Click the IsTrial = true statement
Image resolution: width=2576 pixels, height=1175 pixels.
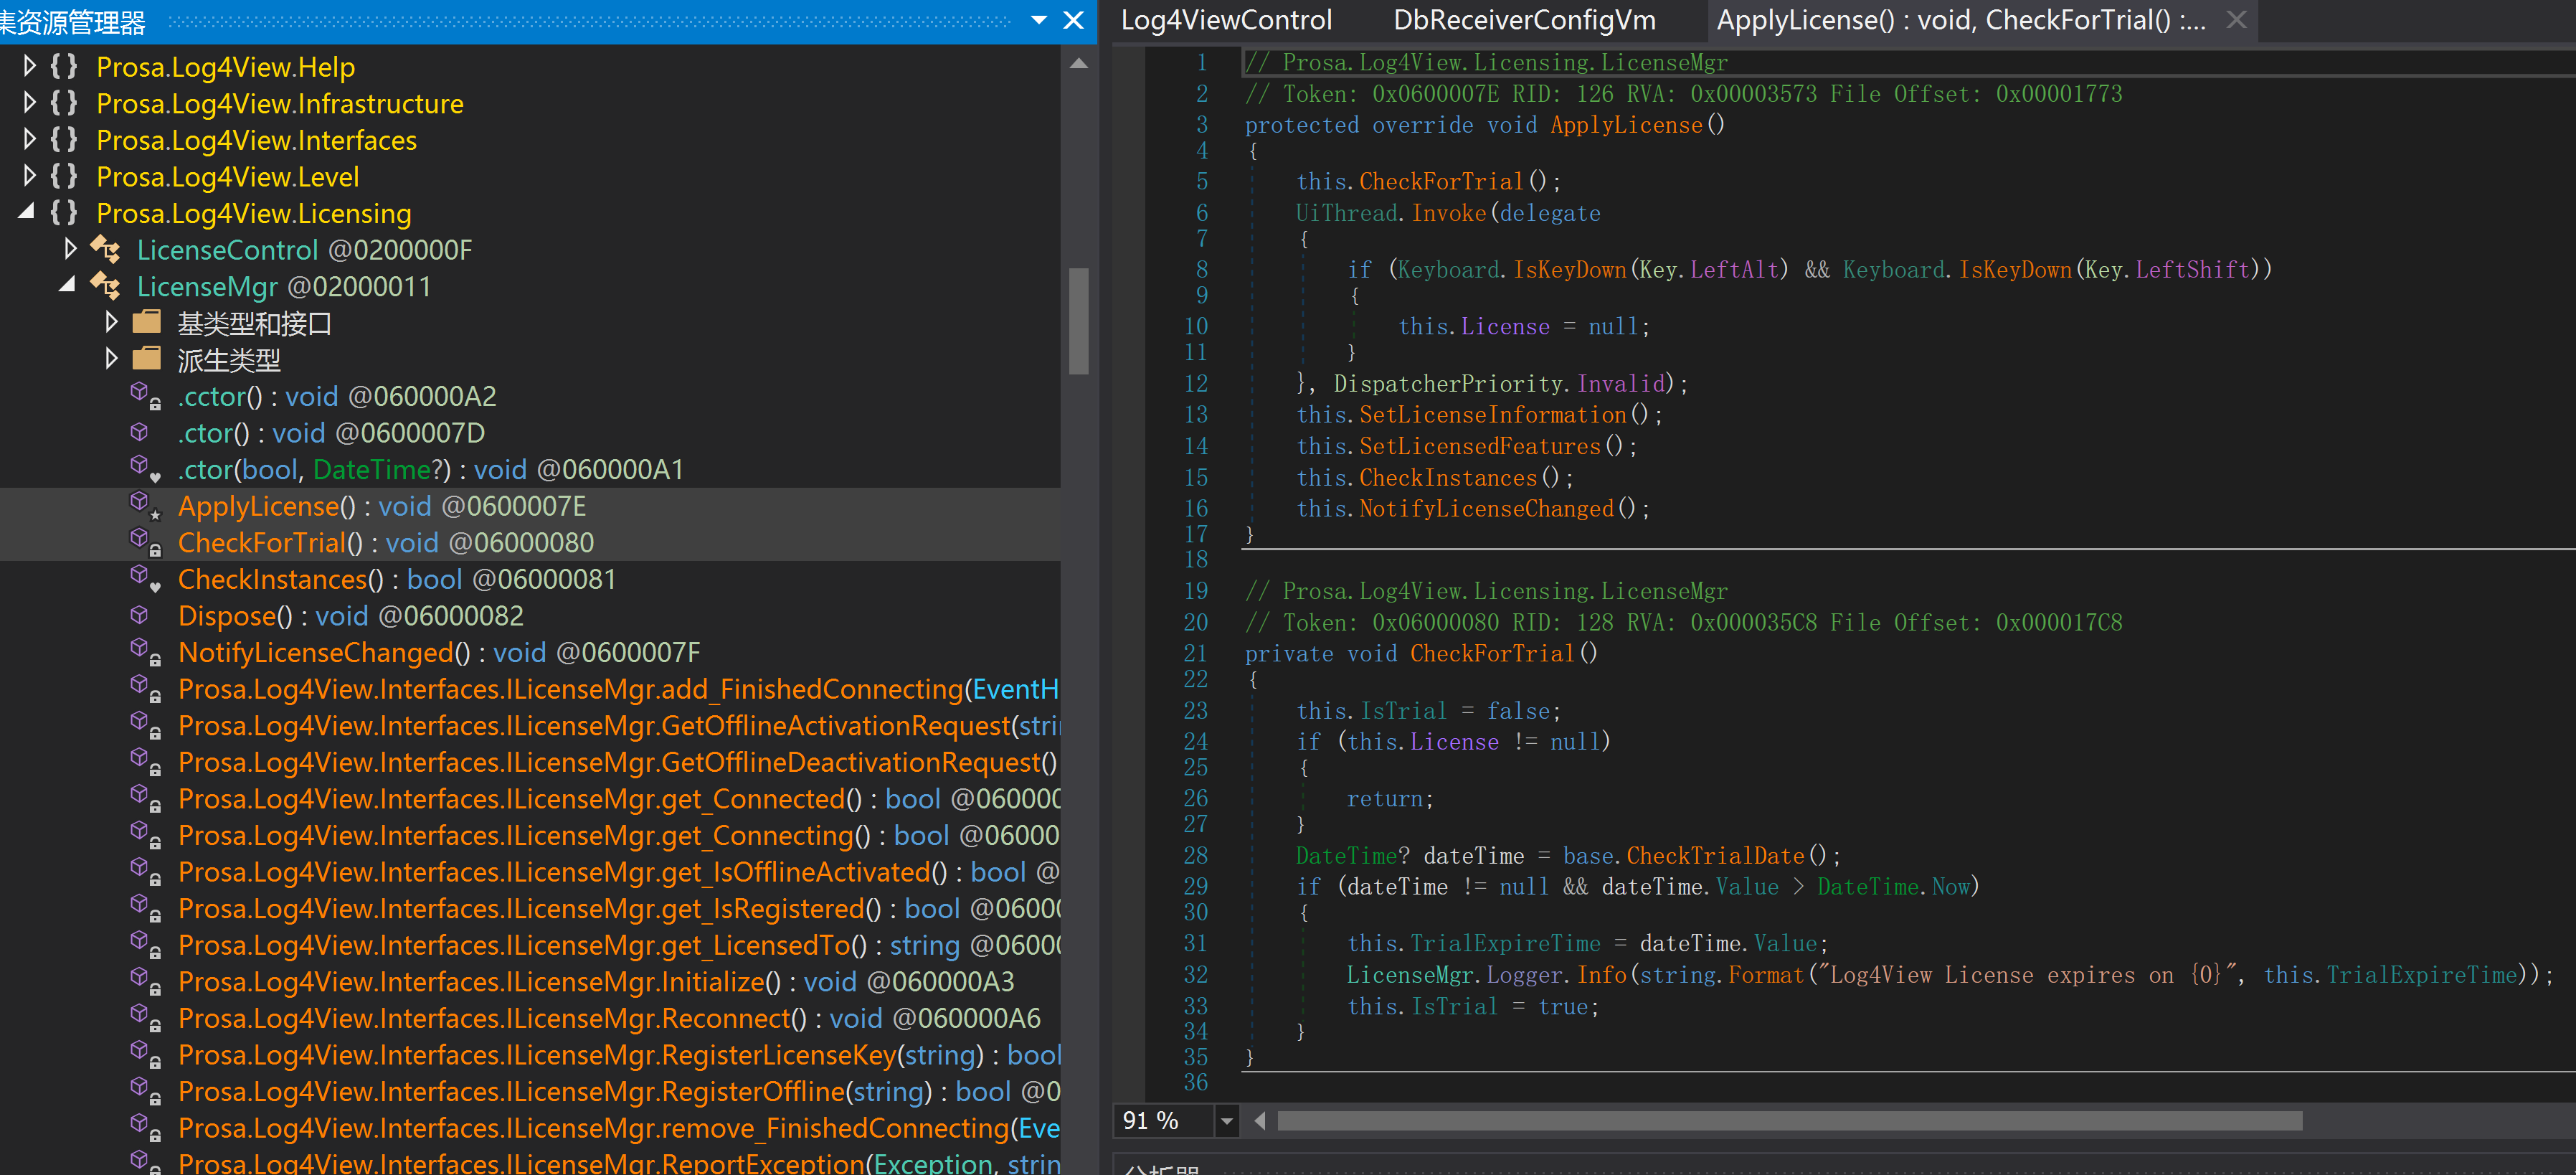pyautogui.click(x=1472, y=1006)
